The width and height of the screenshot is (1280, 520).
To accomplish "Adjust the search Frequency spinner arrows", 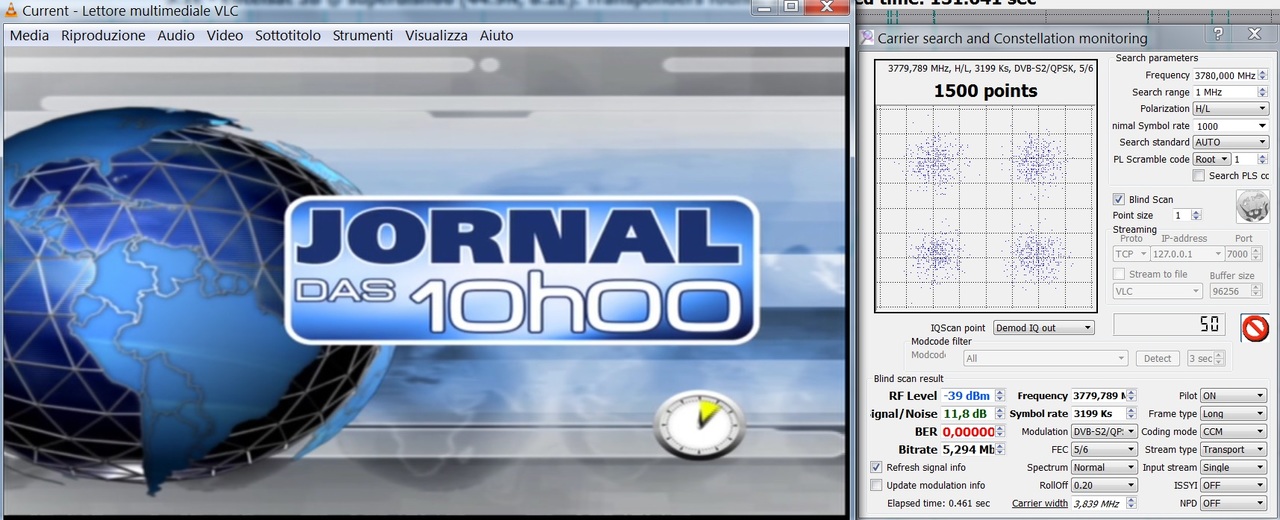I will (x=1263, y=75).
